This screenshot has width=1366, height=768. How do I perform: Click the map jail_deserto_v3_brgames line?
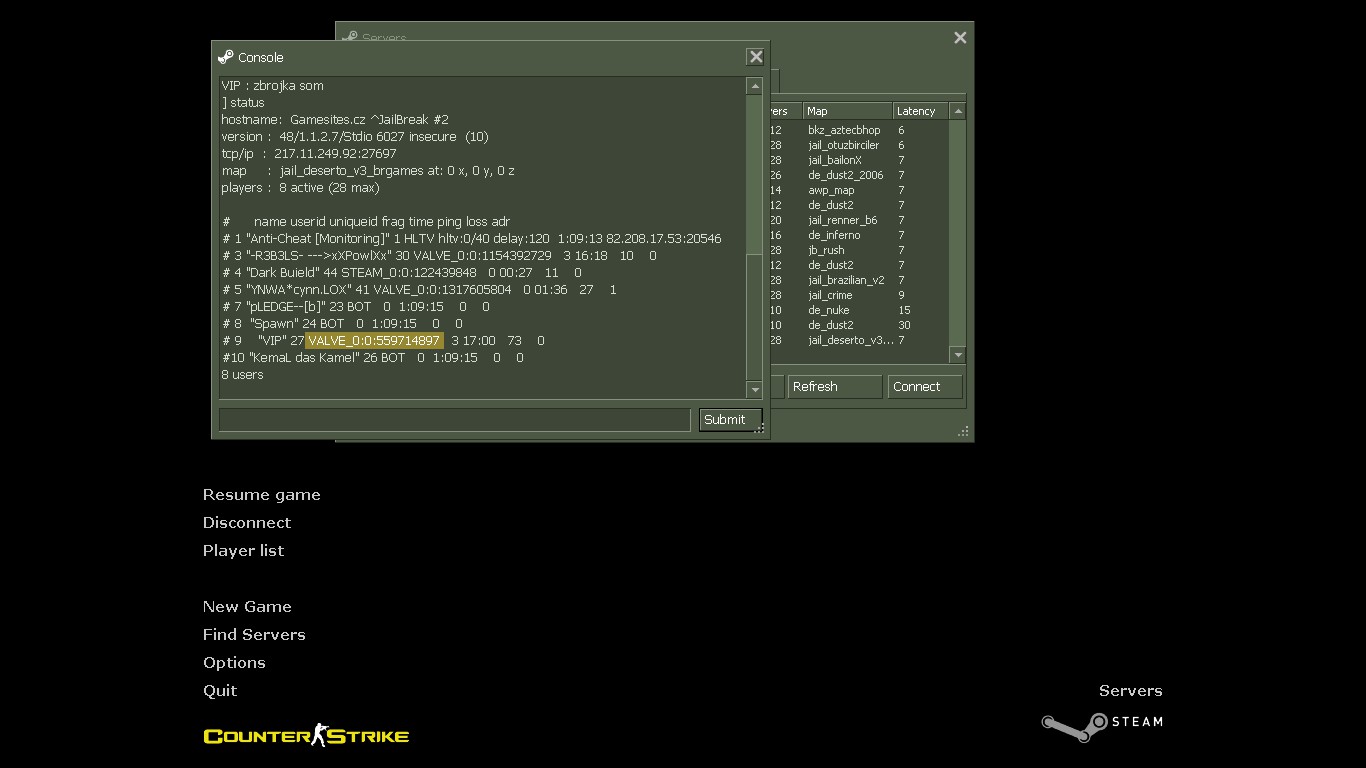point(368,171)
